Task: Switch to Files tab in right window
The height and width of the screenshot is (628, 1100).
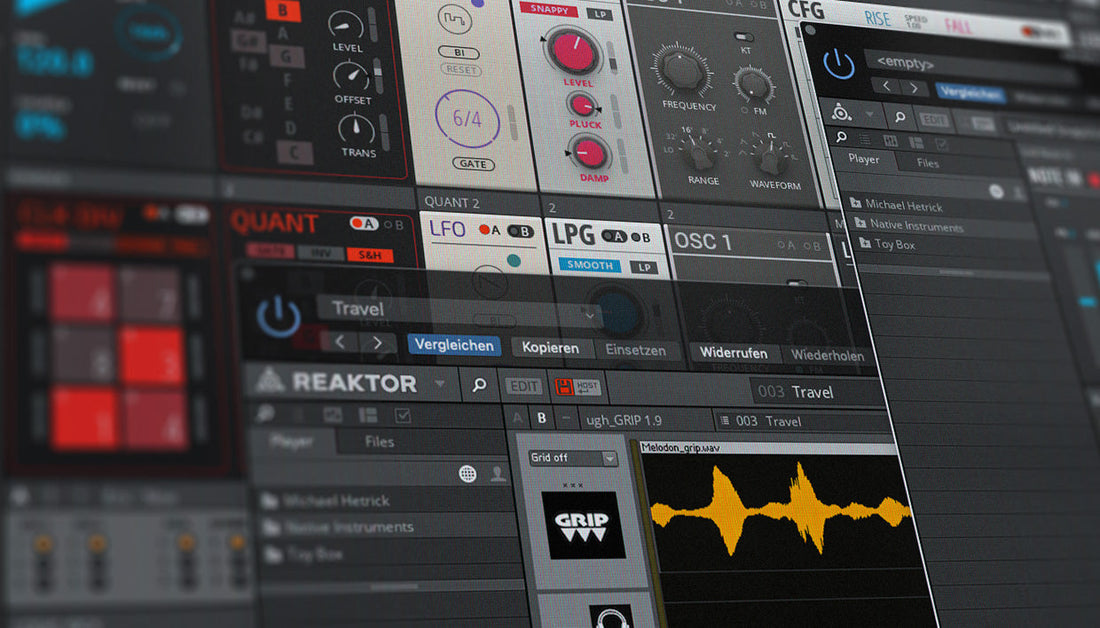Action: pyautogui.click(x=927, y=163)
